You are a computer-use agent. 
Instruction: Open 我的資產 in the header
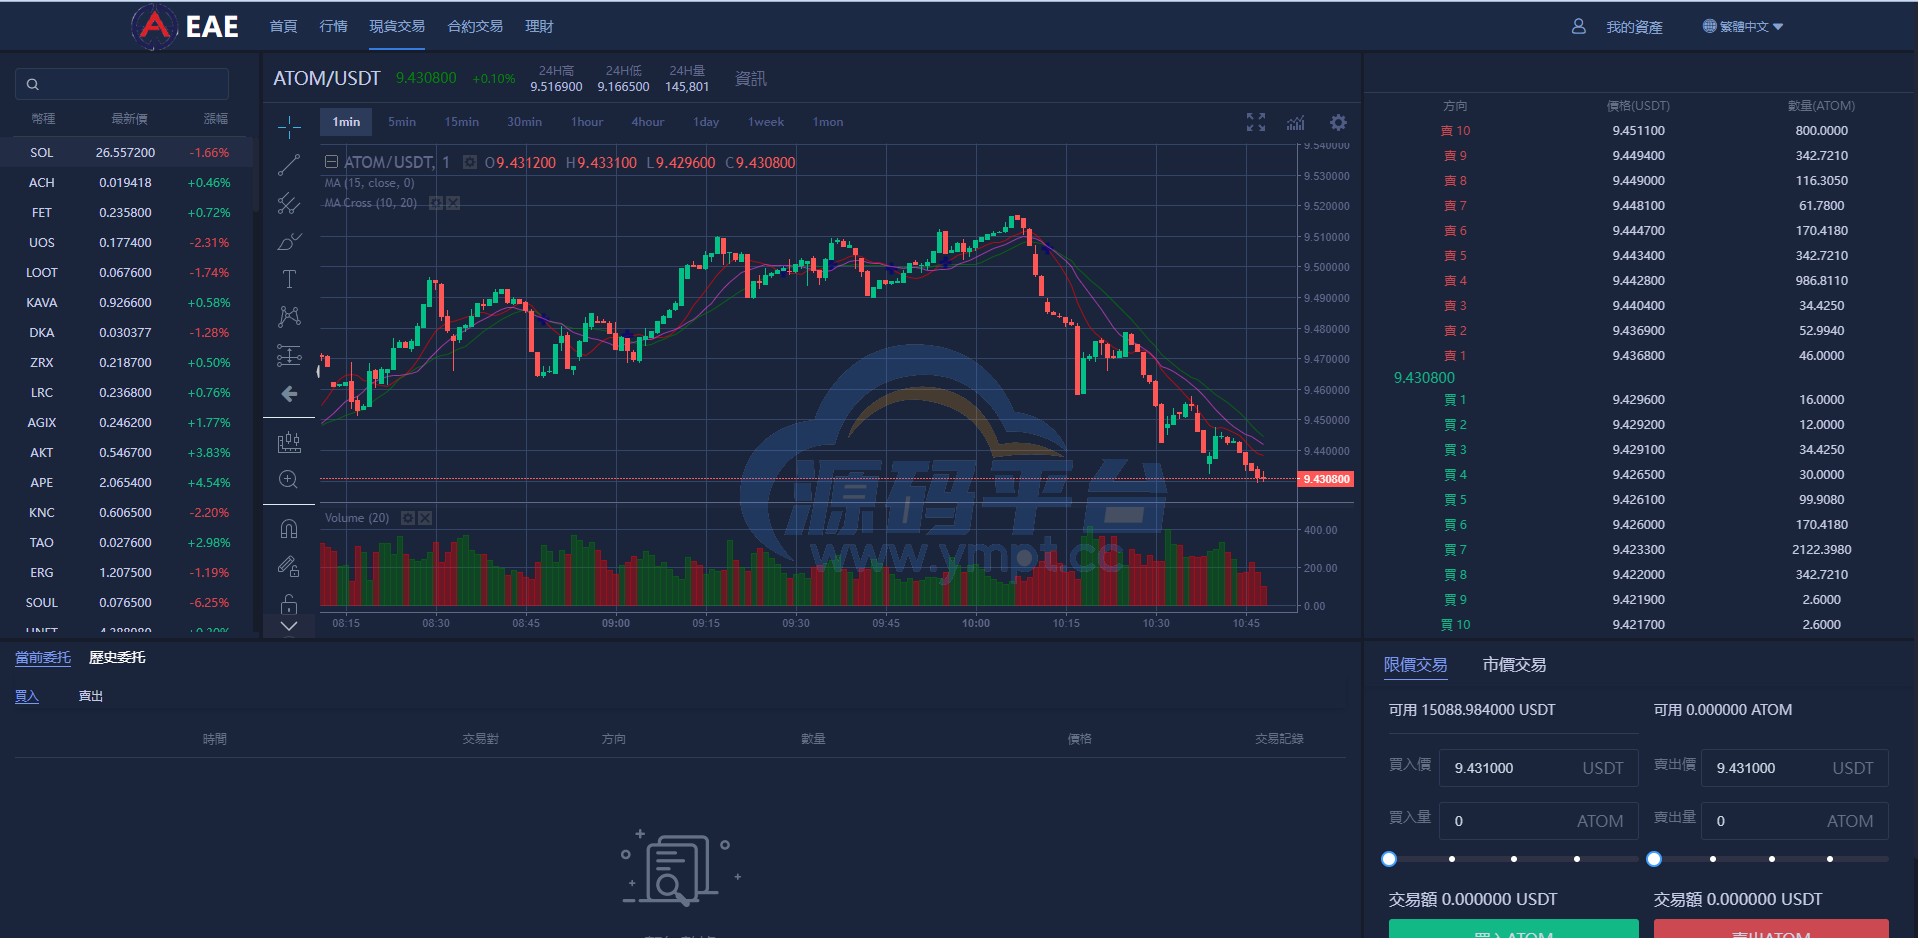pos(1634,27)
